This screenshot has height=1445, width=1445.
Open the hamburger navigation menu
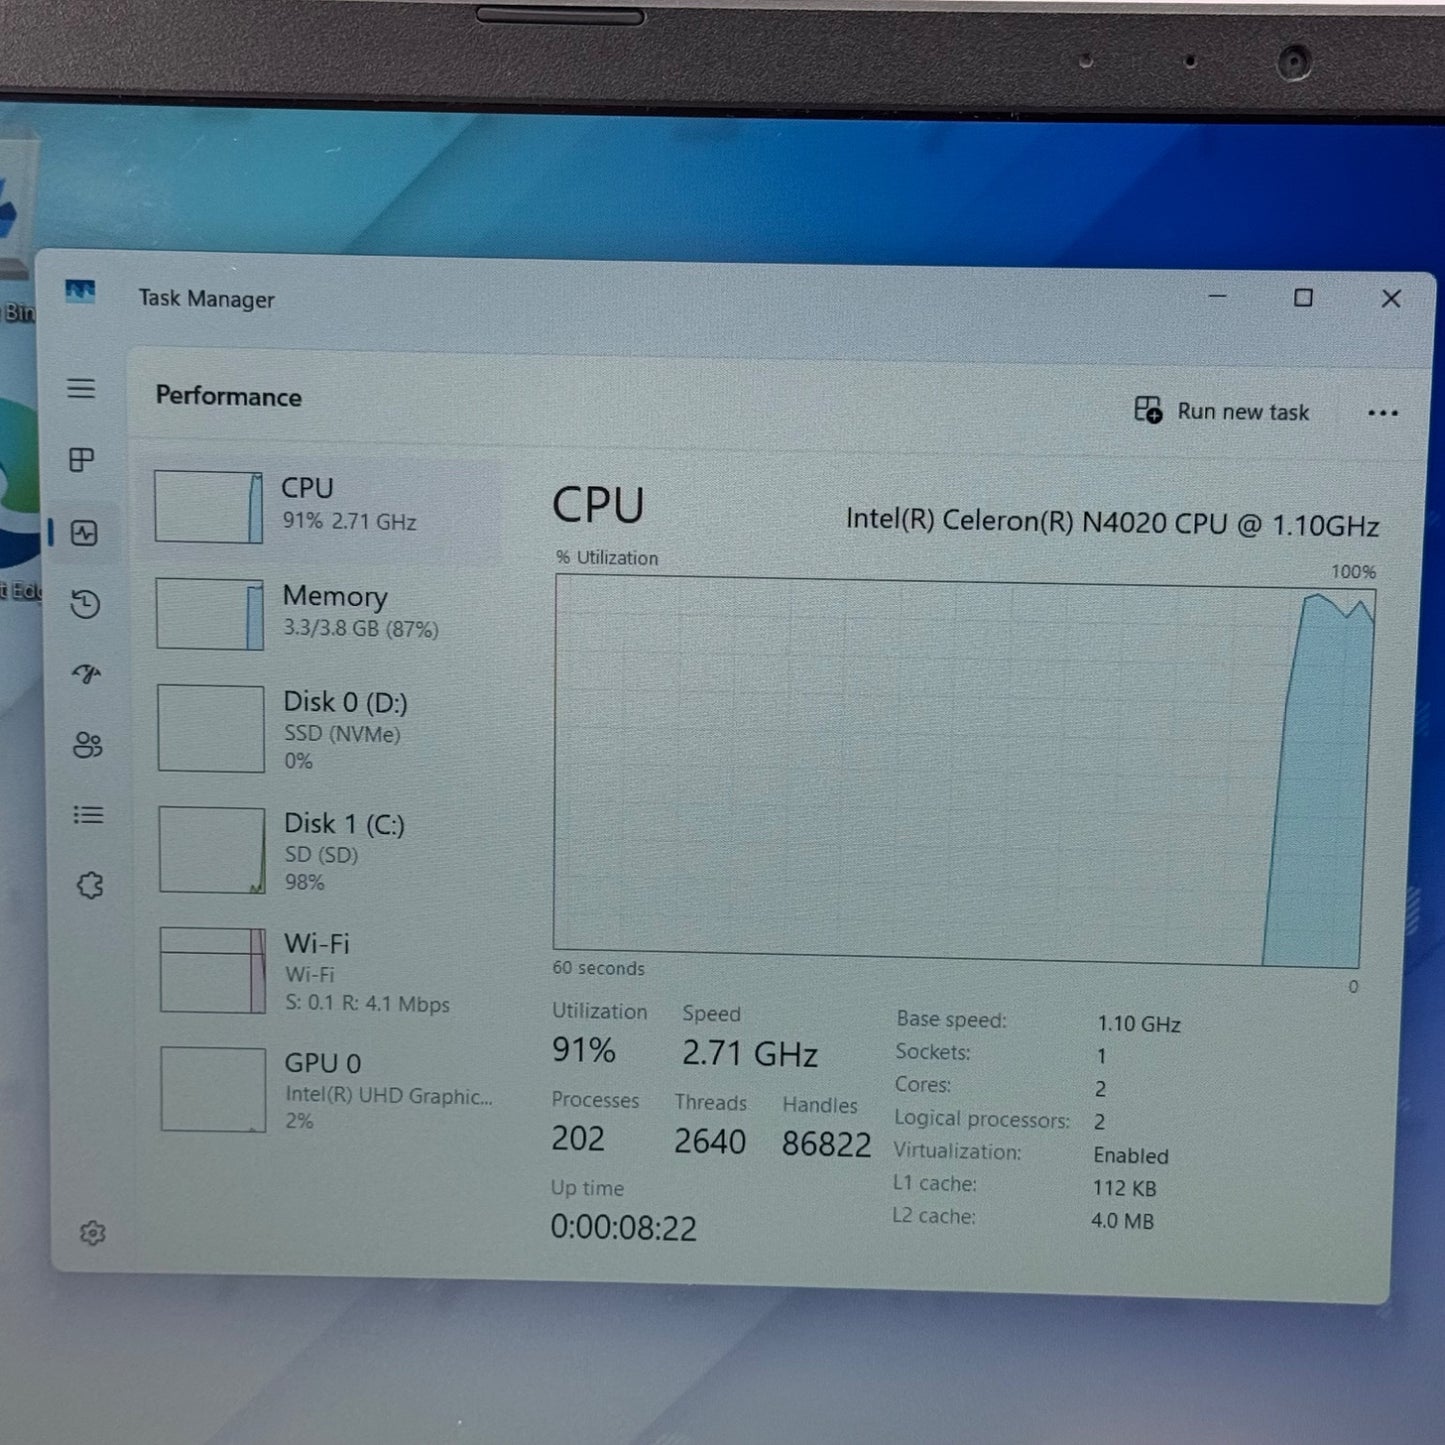click(81, 388)
